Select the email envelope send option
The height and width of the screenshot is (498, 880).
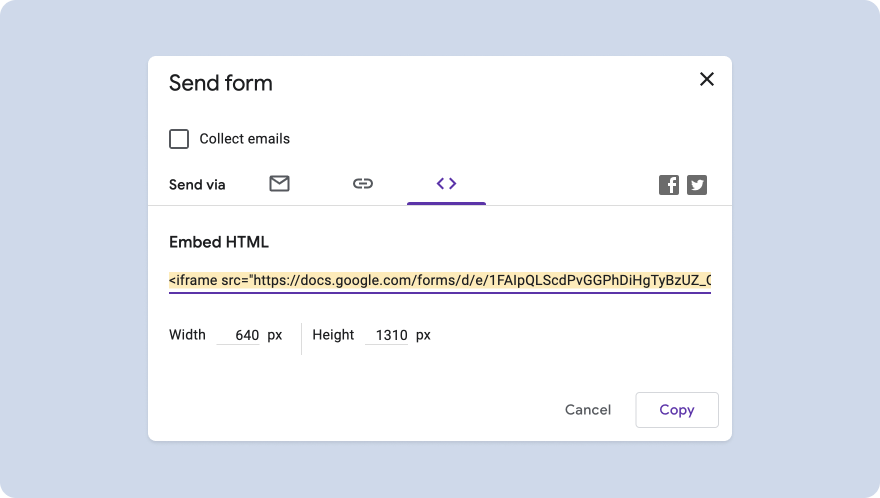279,184
